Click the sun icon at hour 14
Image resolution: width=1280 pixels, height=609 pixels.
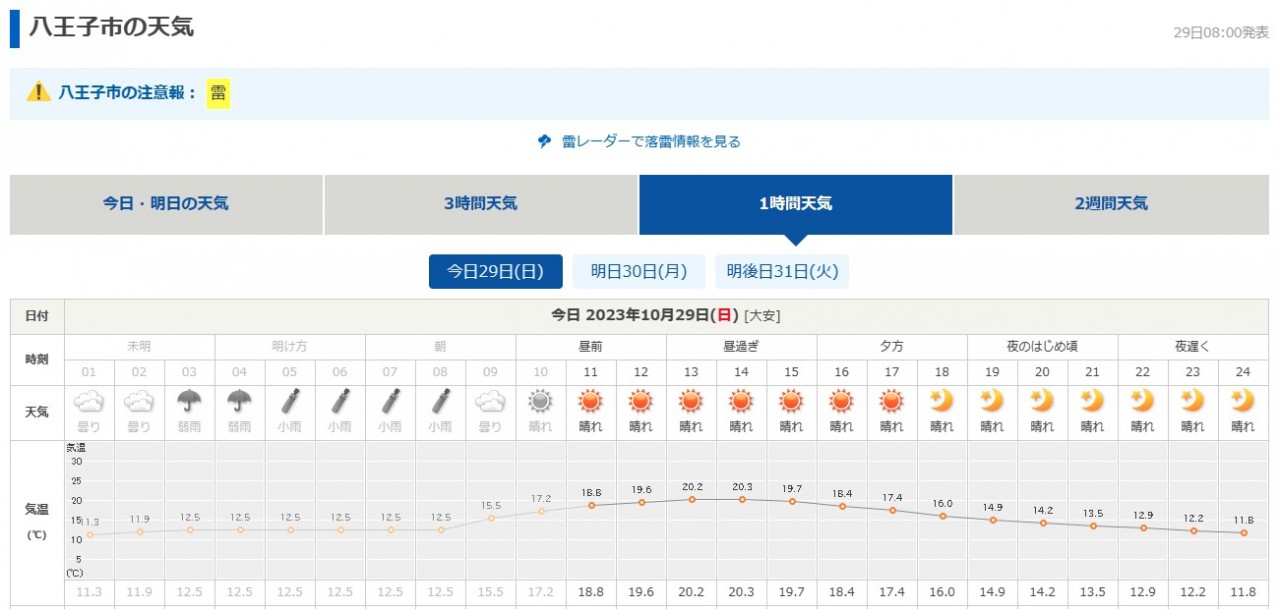pos(741,401)
